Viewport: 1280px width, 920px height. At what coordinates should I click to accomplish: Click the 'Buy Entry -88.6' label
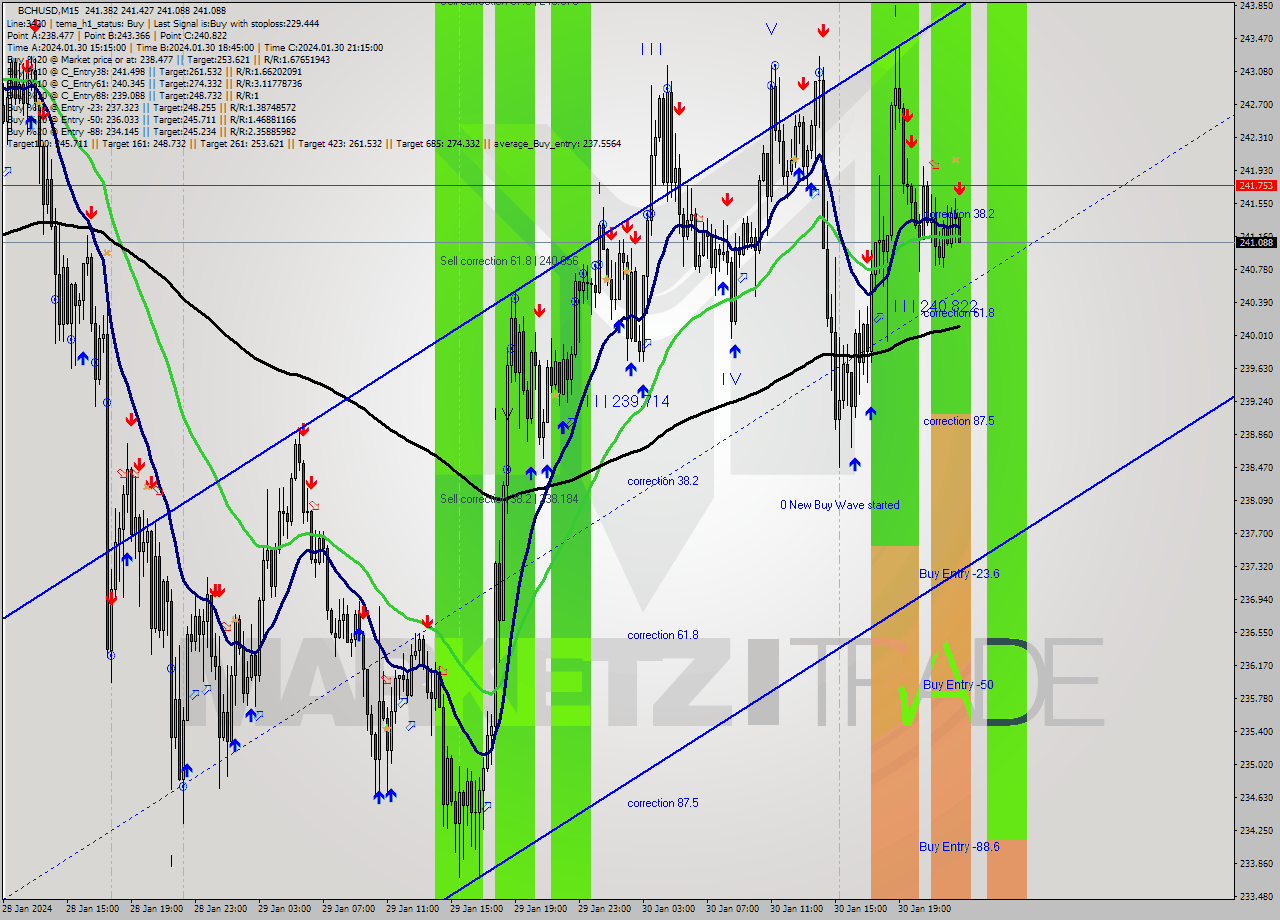tap(959, 847)
